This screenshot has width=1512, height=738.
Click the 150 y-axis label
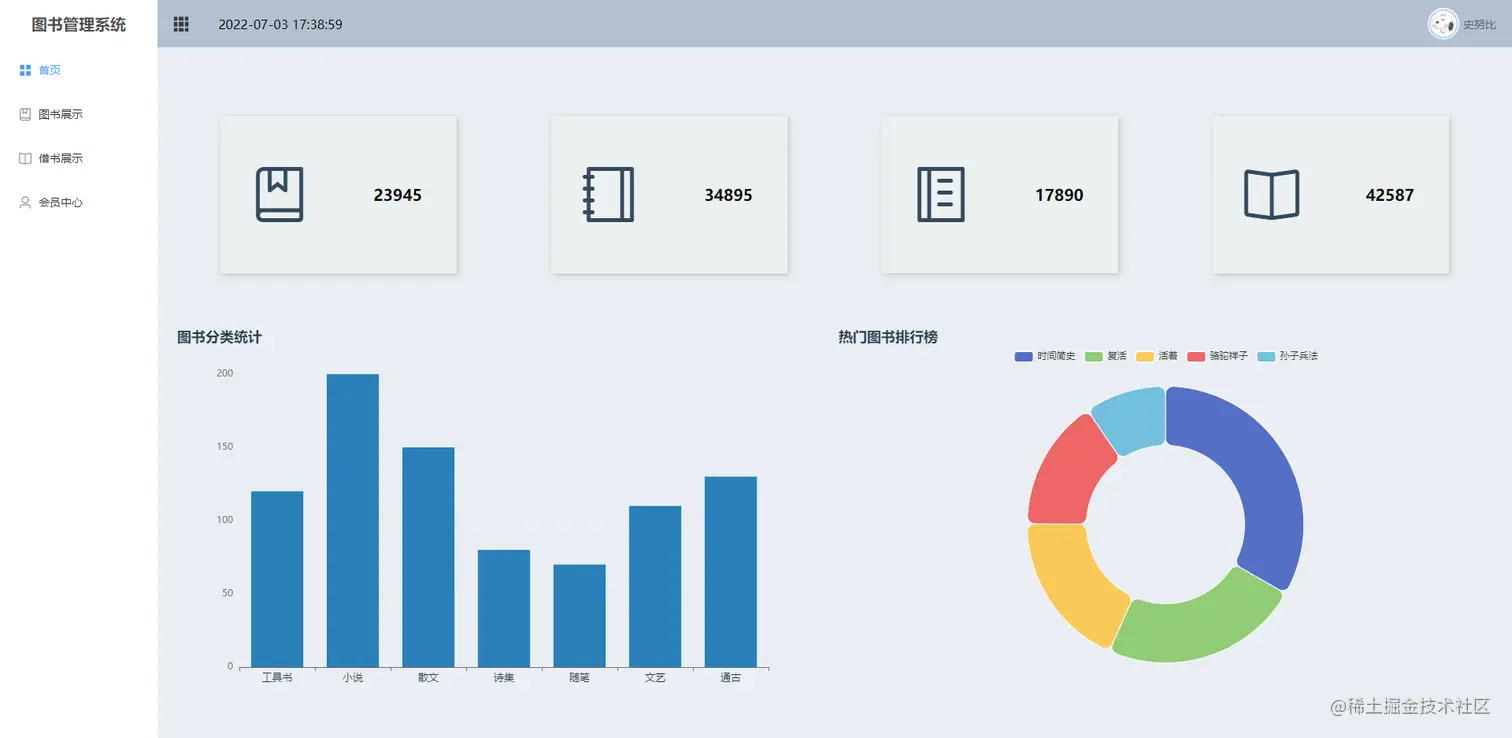[x=225, y=446]
